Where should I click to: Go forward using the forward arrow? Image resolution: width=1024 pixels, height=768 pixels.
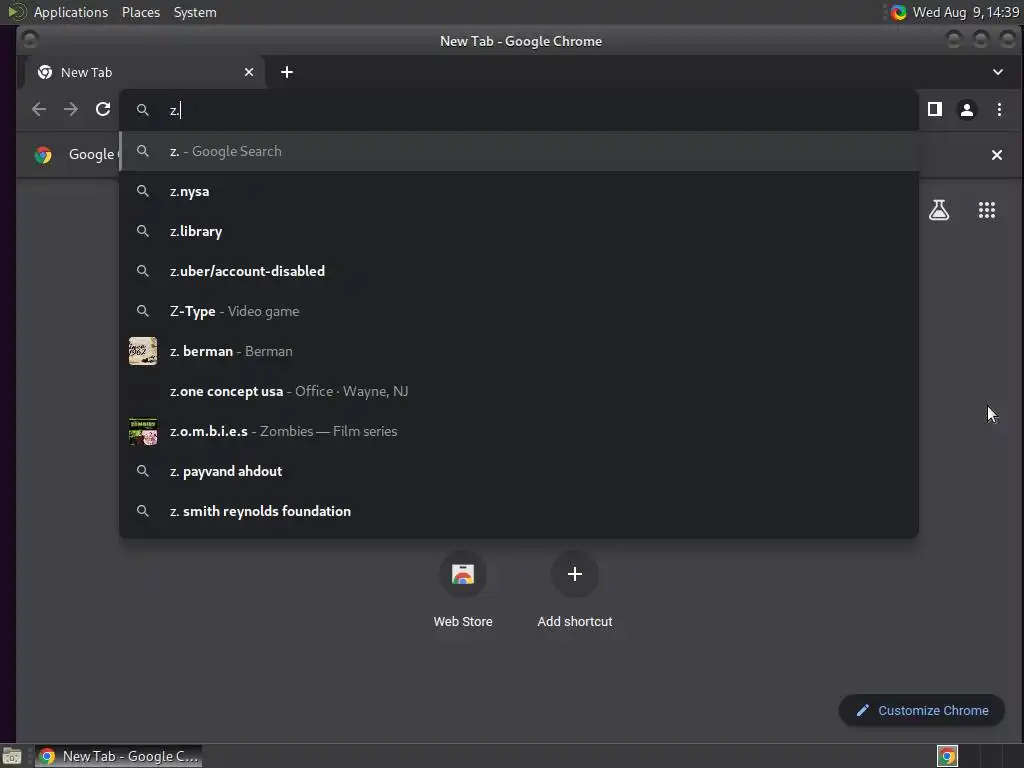pyautogui.click(x=71, y=109)
